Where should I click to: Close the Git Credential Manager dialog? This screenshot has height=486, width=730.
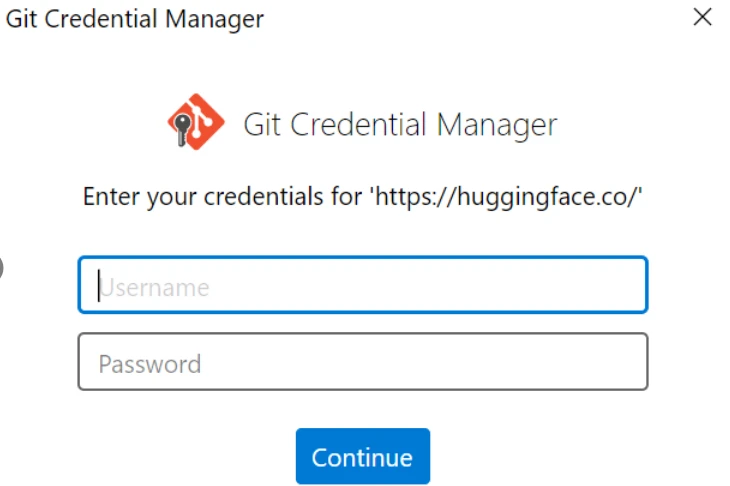703,18
